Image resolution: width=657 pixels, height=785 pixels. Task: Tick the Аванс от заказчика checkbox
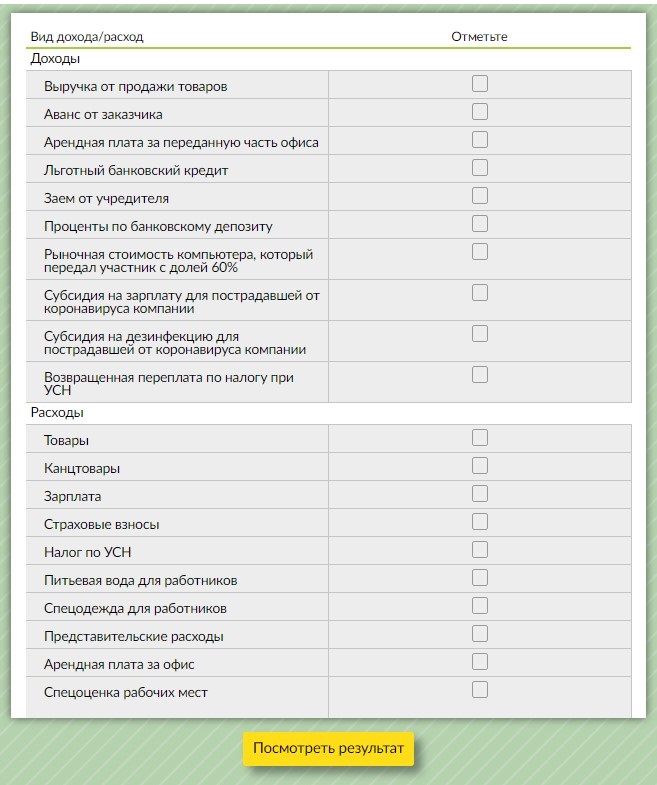coord(480,112)
